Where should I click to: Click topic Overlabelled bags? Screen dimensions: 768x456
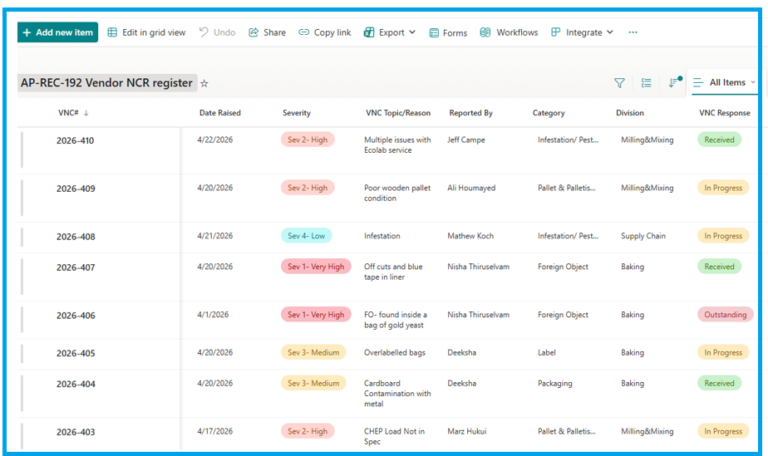[x=395, y=352]
